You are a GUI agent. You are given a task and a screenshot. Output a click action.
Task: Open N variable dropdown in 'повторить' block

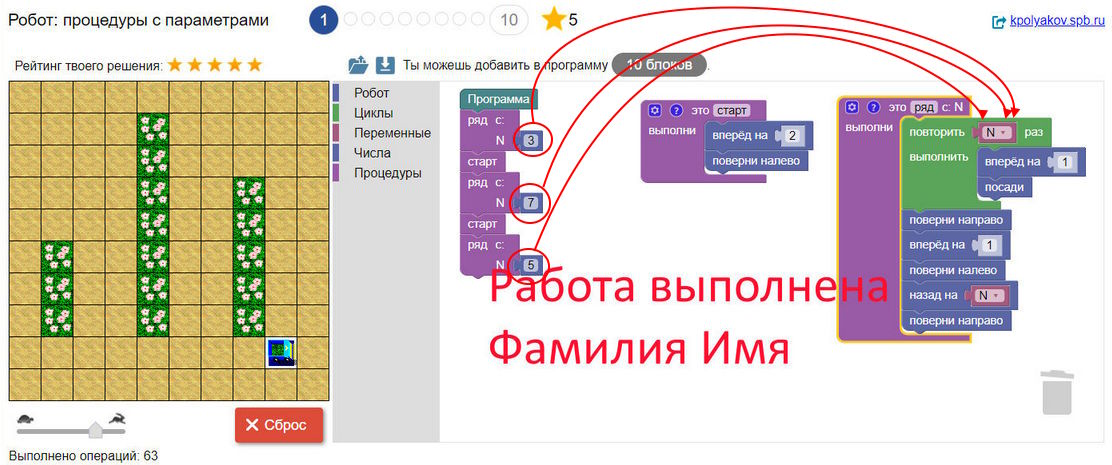[x=996, y=132]
